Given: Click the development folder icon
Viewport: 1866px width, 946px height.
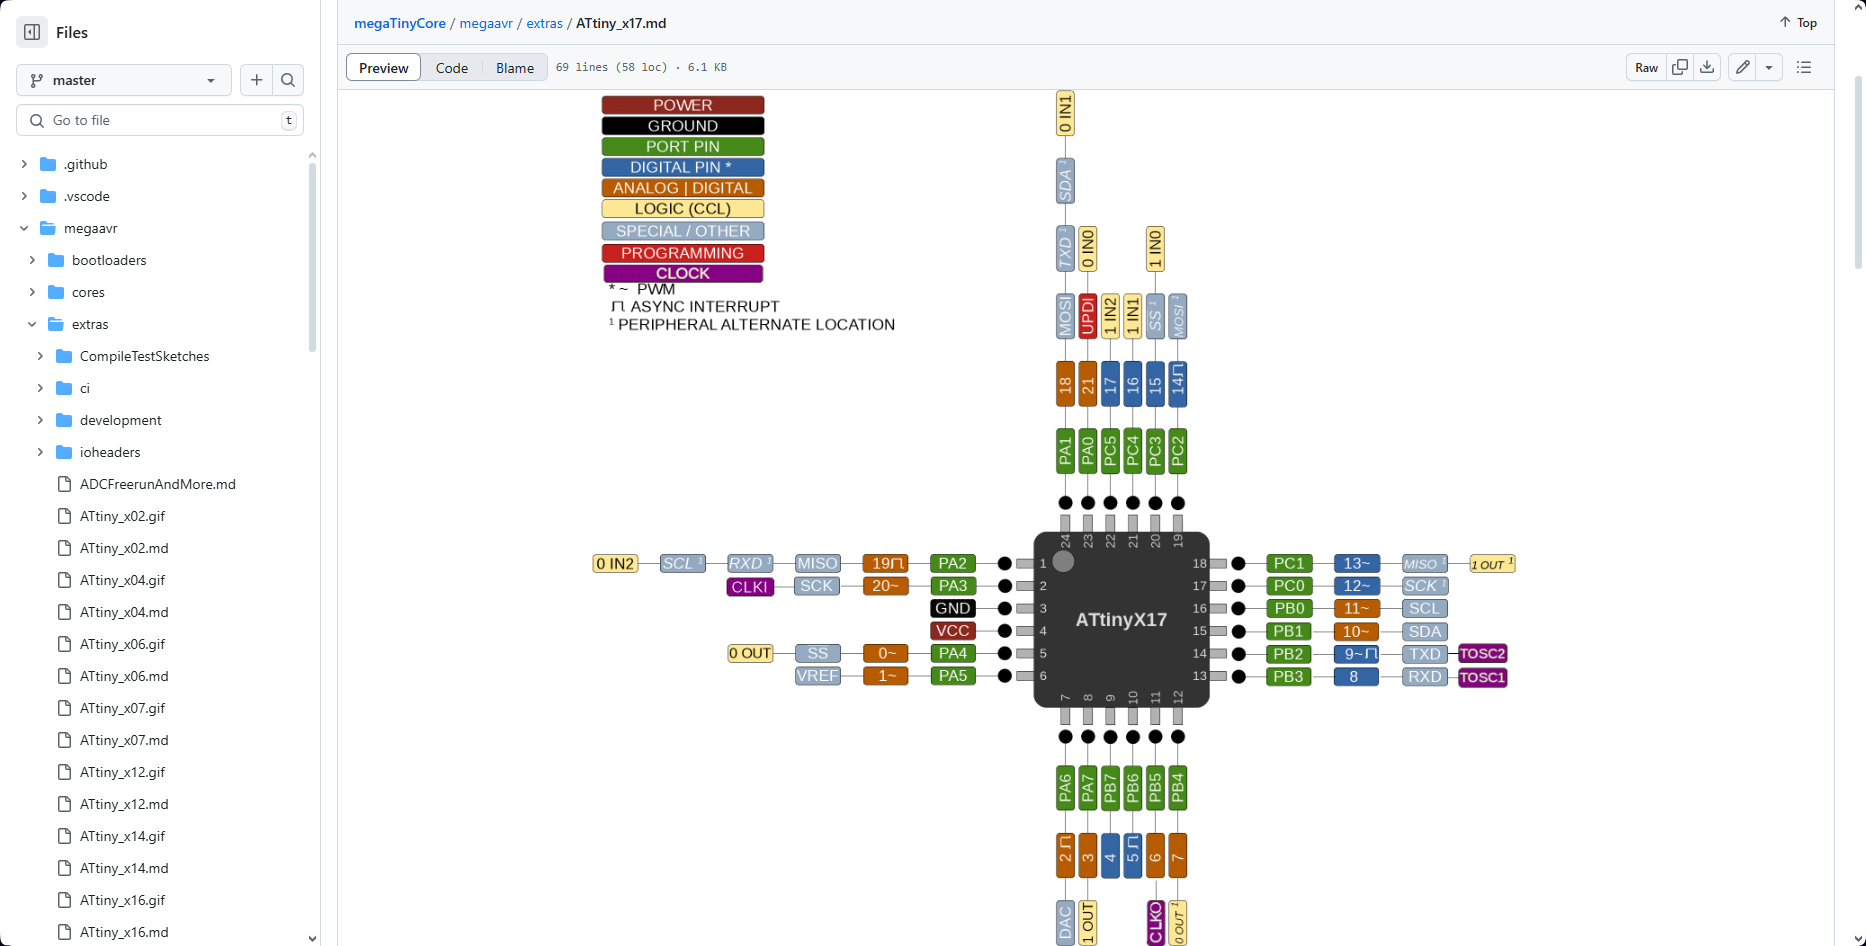Looking at the screenshot, I should pyautogui.click(x=64, y=420).
